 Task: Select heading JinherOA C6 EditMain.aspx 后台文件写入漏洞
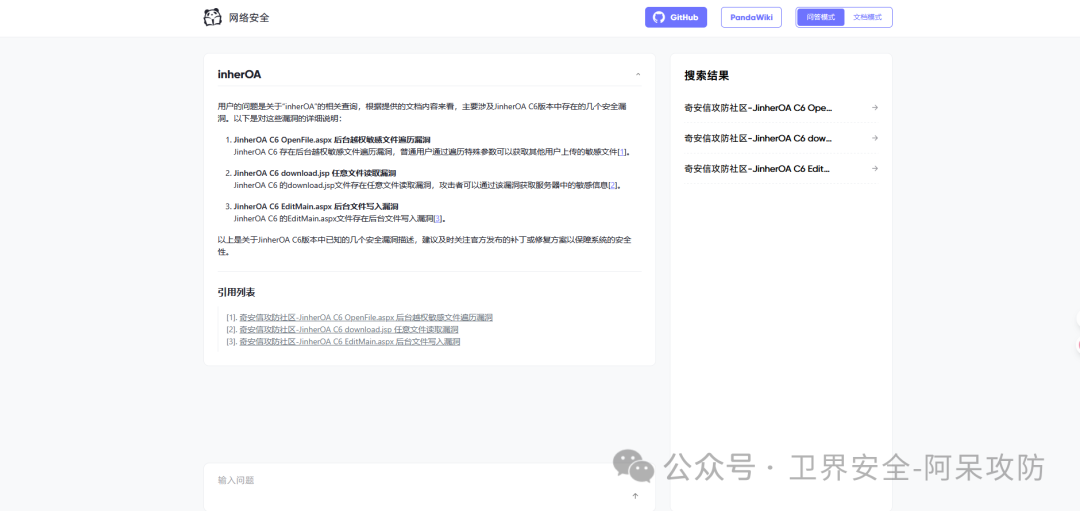pos(315,206)
